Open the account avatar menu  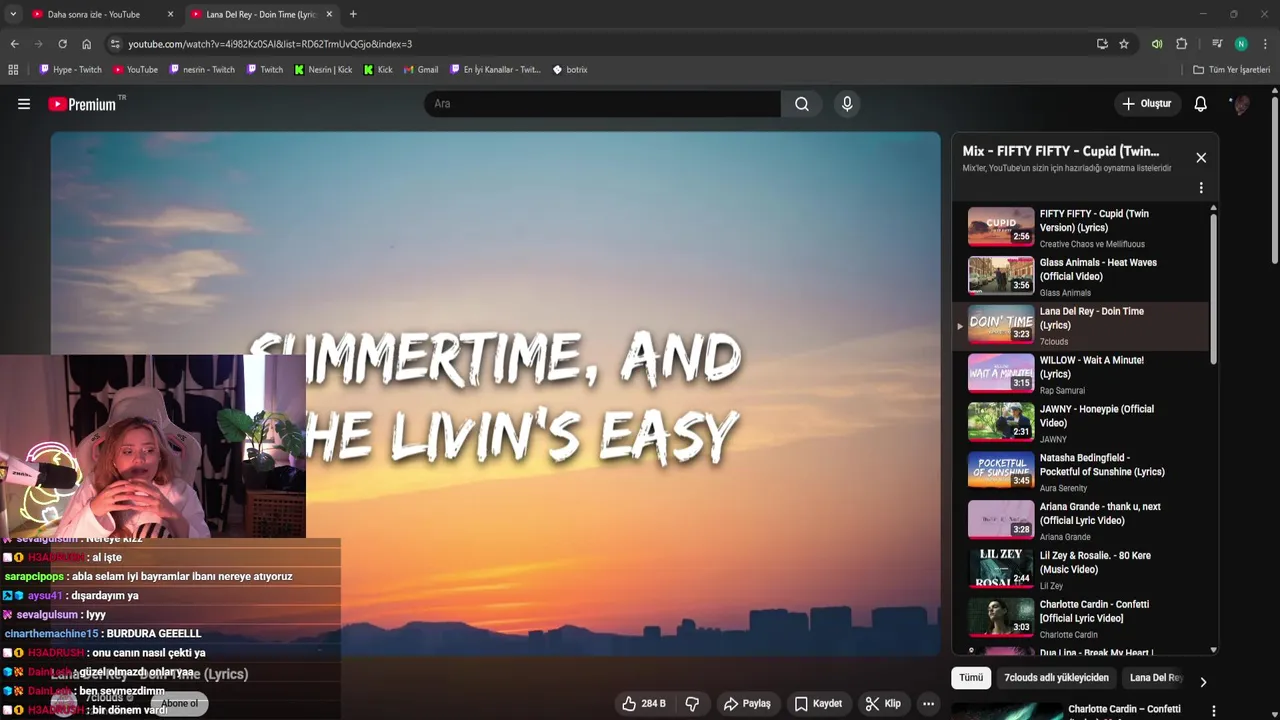[x=1240, y=104]
